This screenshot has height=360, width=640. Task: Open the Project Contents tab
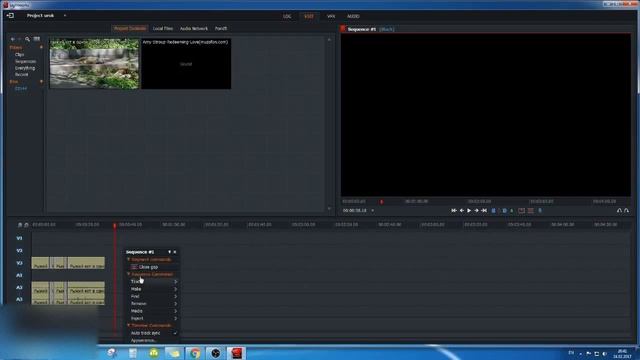tap(130, 29)
